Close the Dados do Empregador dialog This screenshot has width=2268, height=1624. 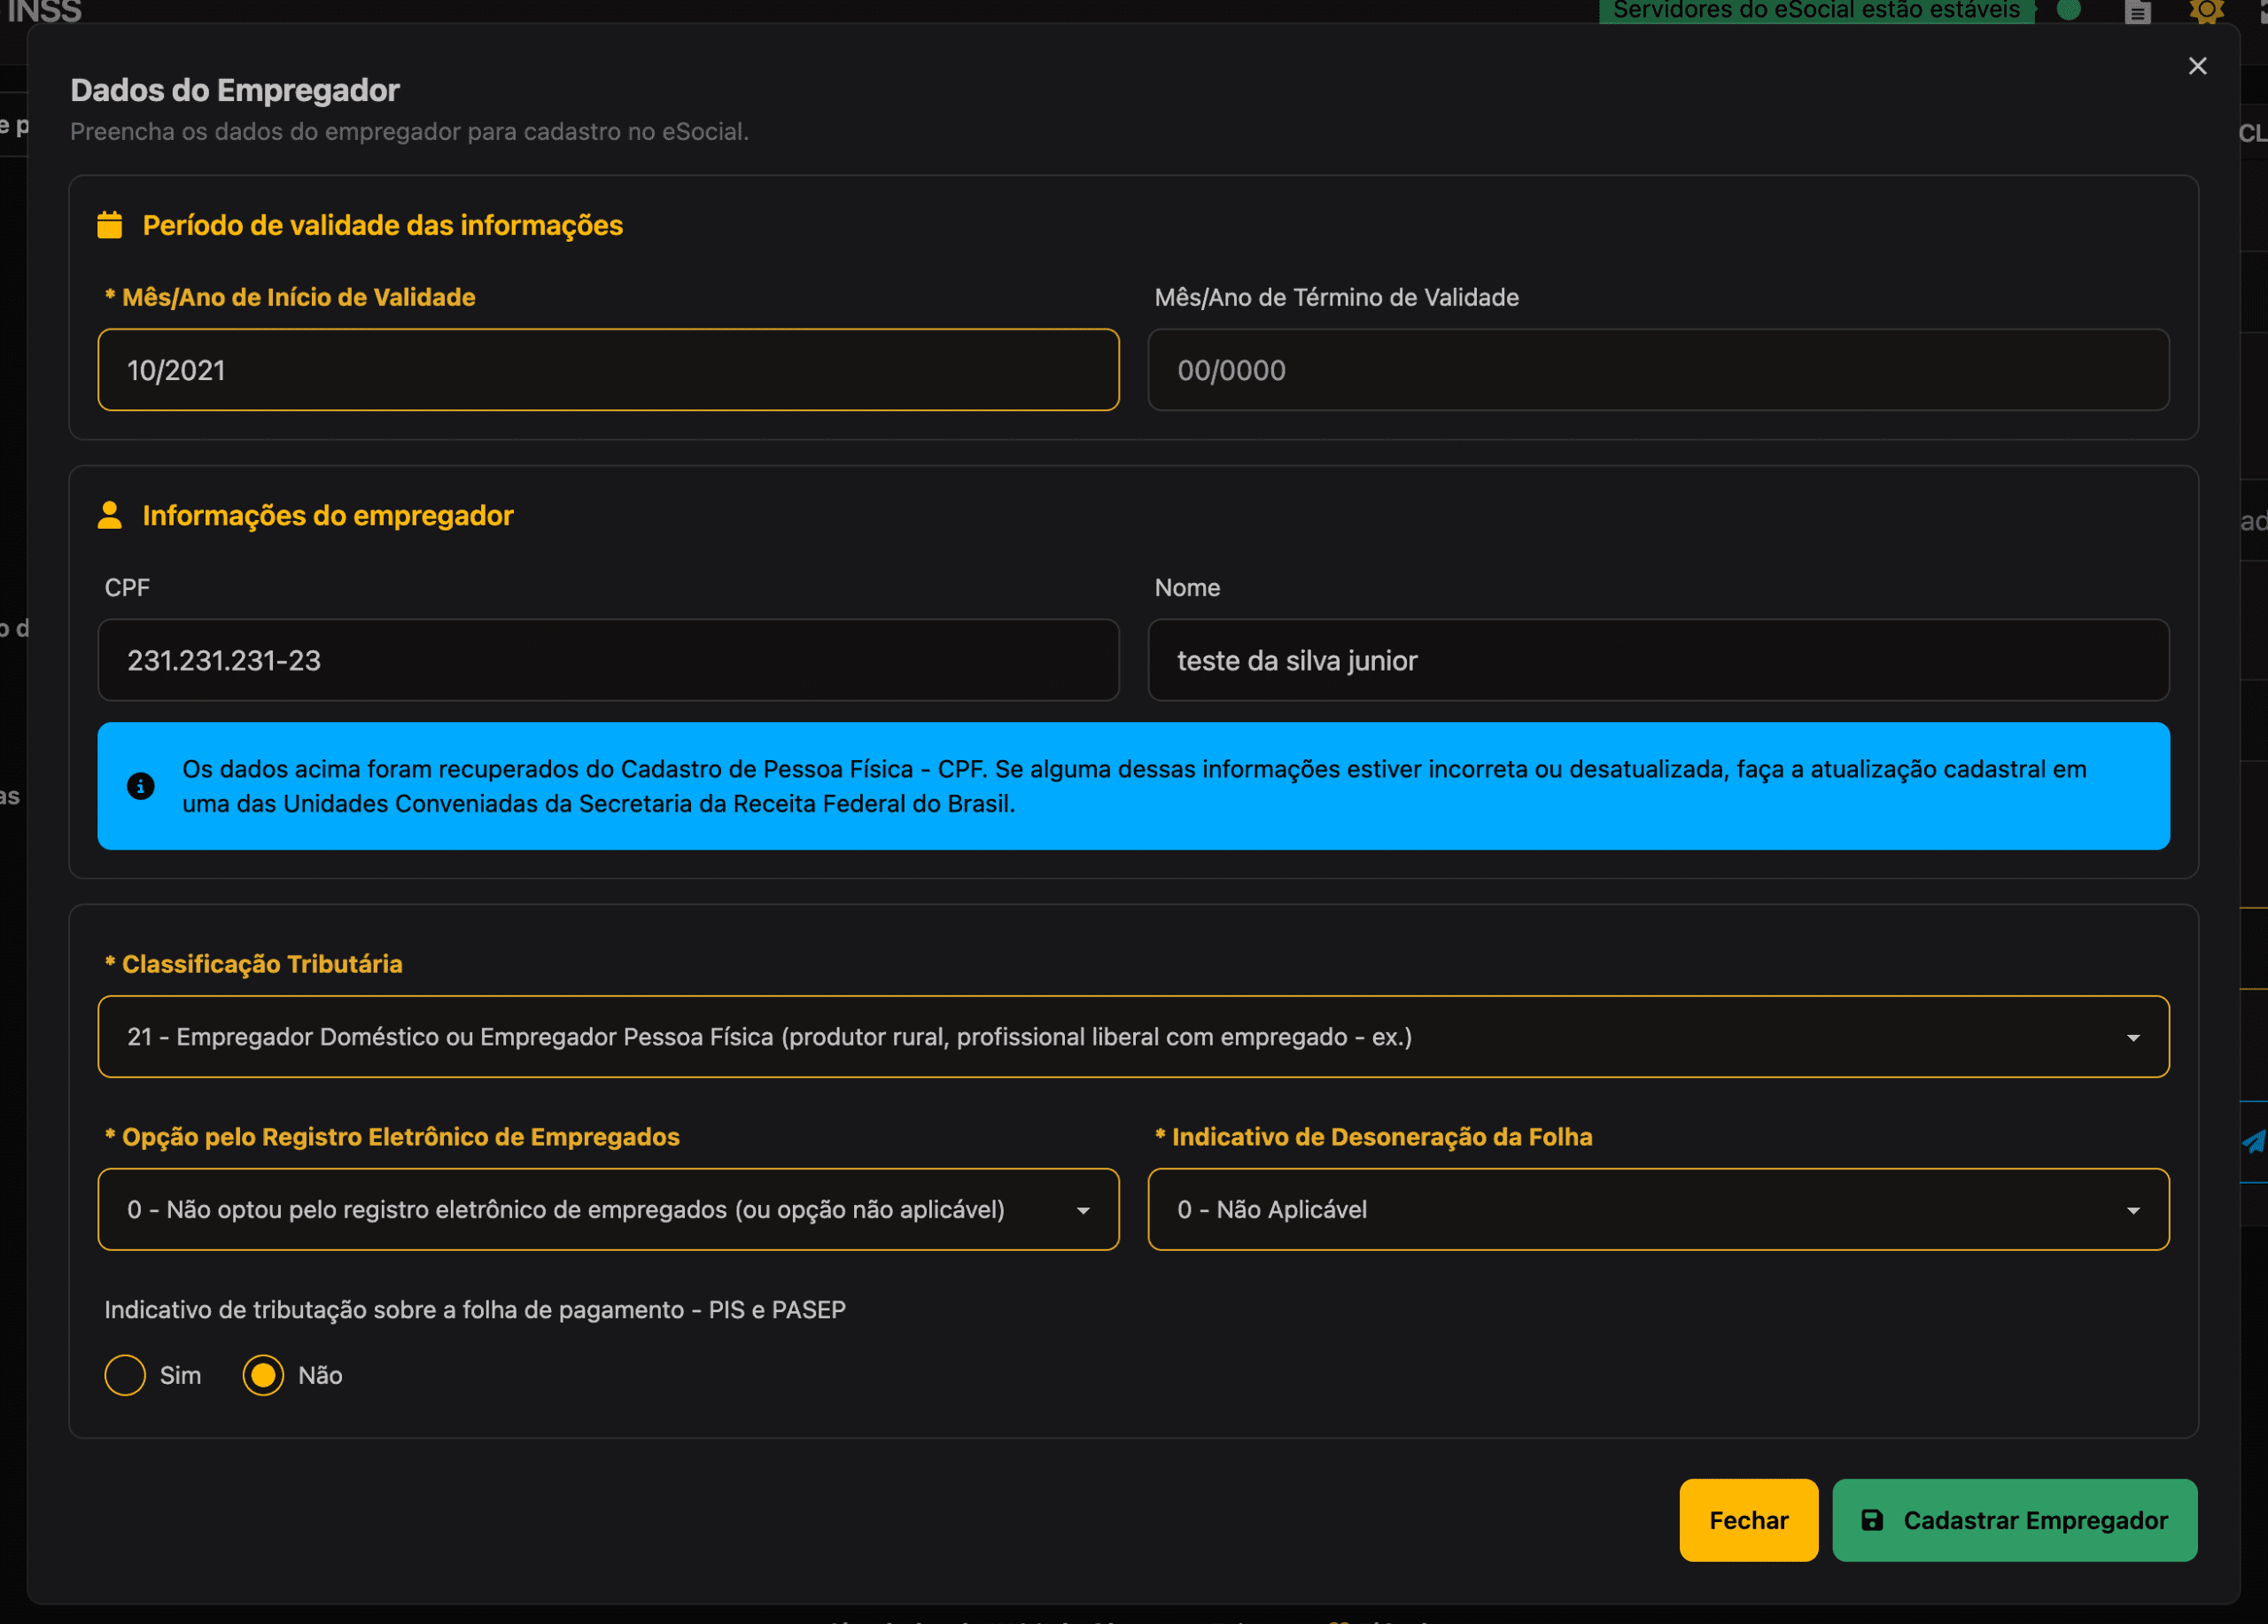(2197, 66)
